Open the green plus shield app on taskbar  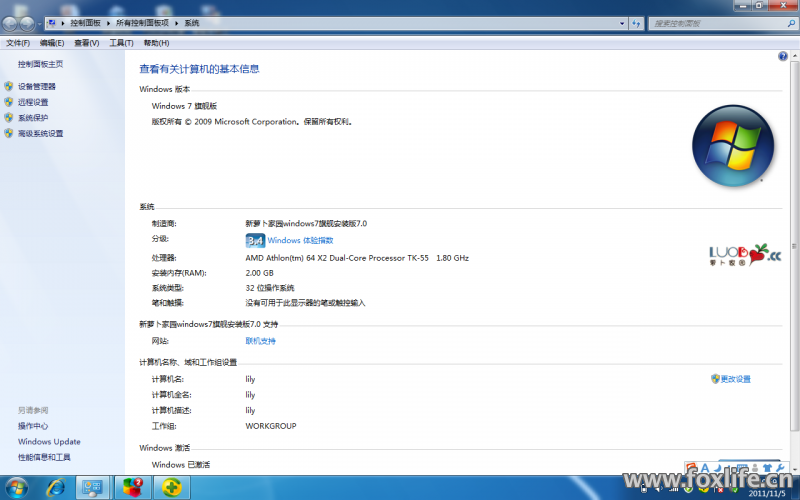pyautogui.click(x=172, y=488)
